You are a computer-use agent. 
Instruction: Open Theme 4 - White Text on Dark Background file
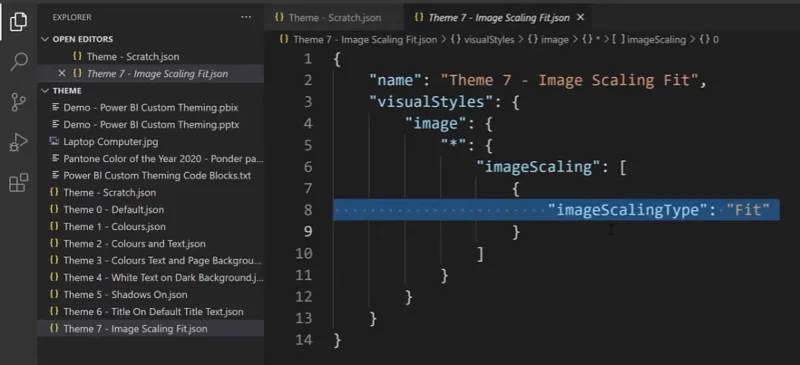point(151,278)
